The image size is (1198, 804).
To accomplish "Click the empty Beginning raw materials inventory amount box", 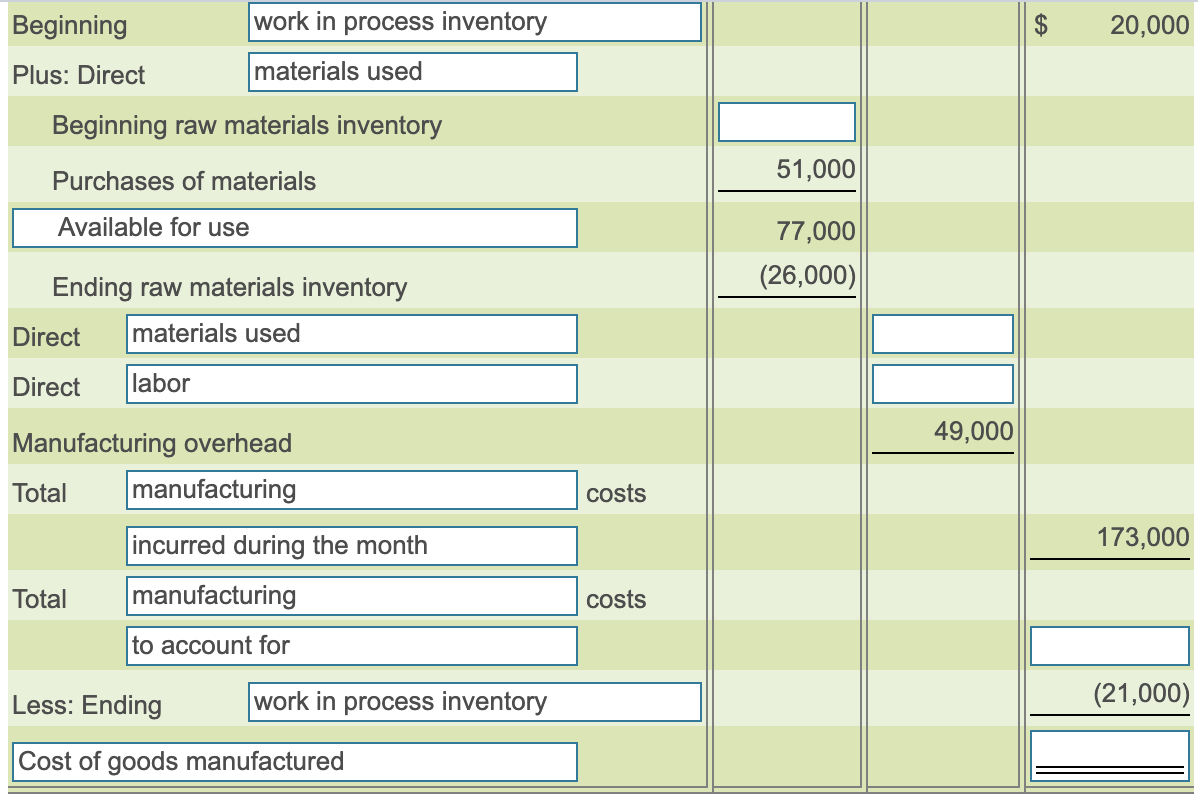I will pyautogui.click(x=786, y=121).
